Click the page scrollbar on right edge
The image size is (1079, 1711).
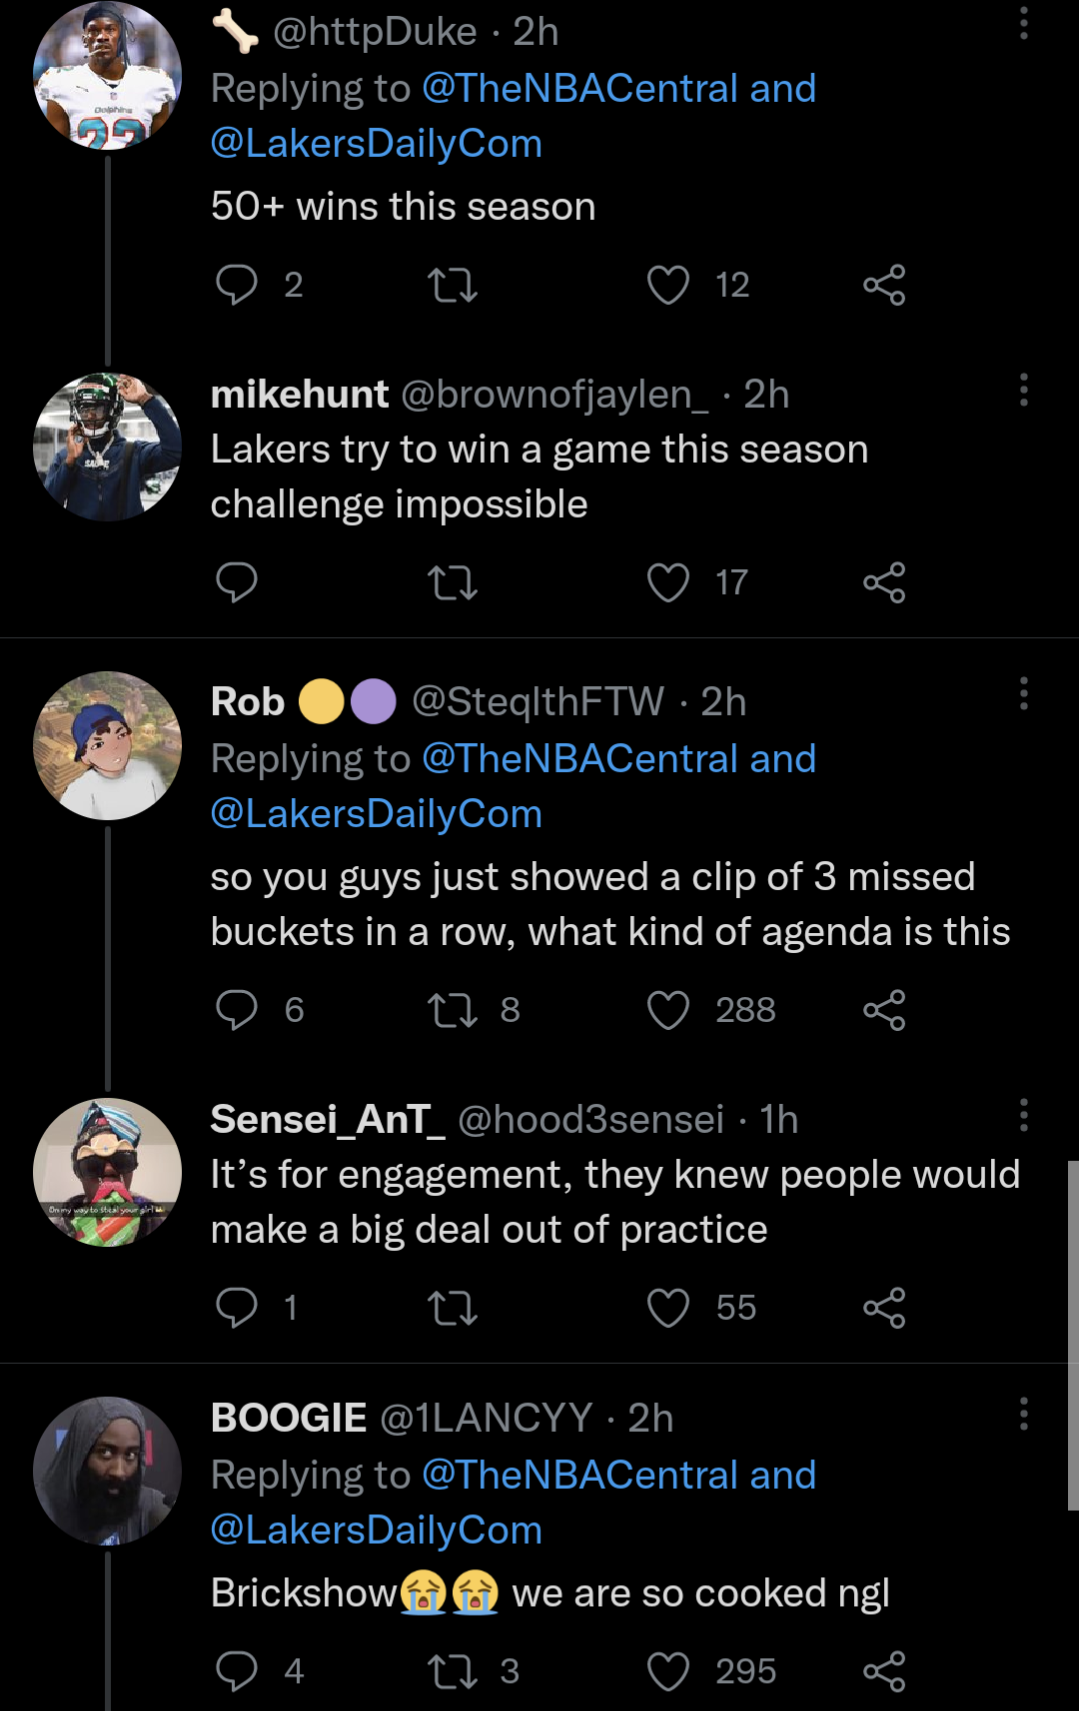(x=1072, y=1335)
